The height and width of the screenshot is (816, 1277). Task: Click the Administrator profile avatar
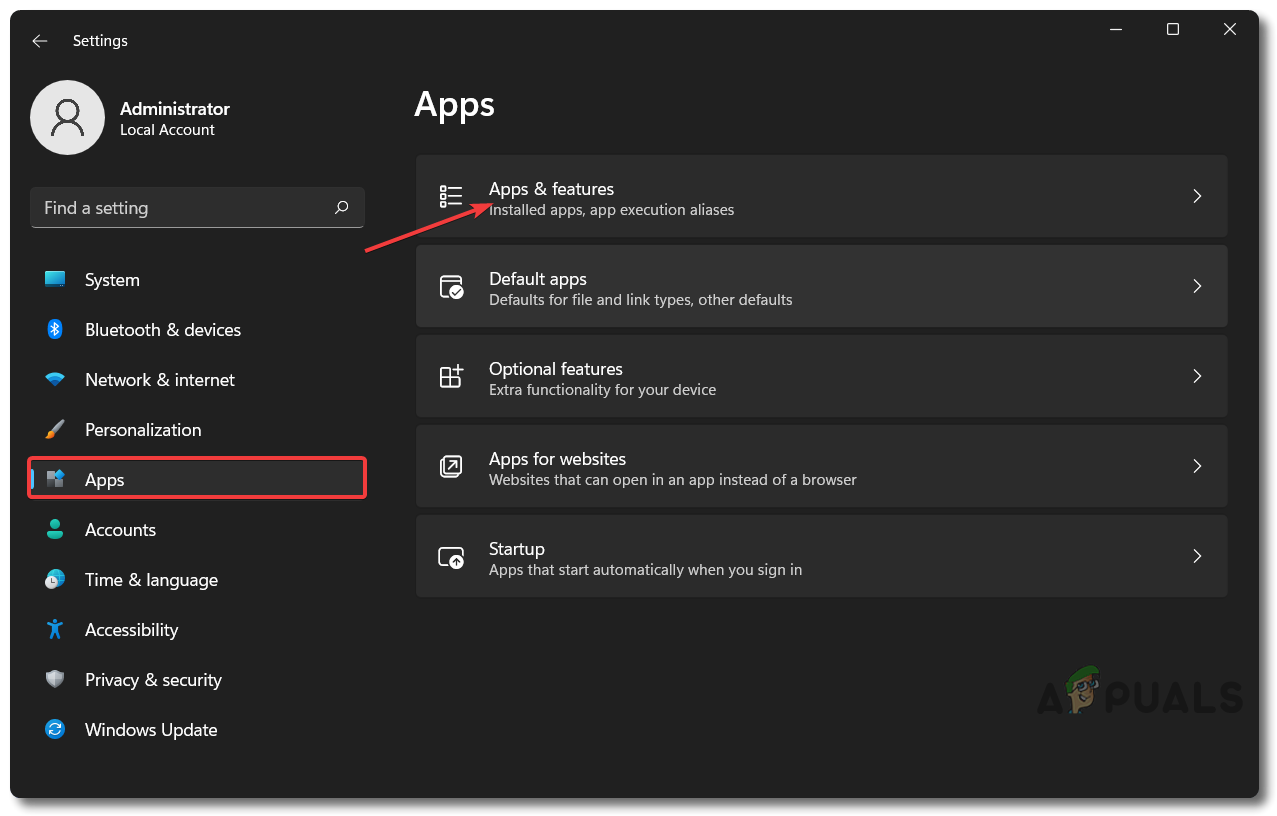click(68, 118)
